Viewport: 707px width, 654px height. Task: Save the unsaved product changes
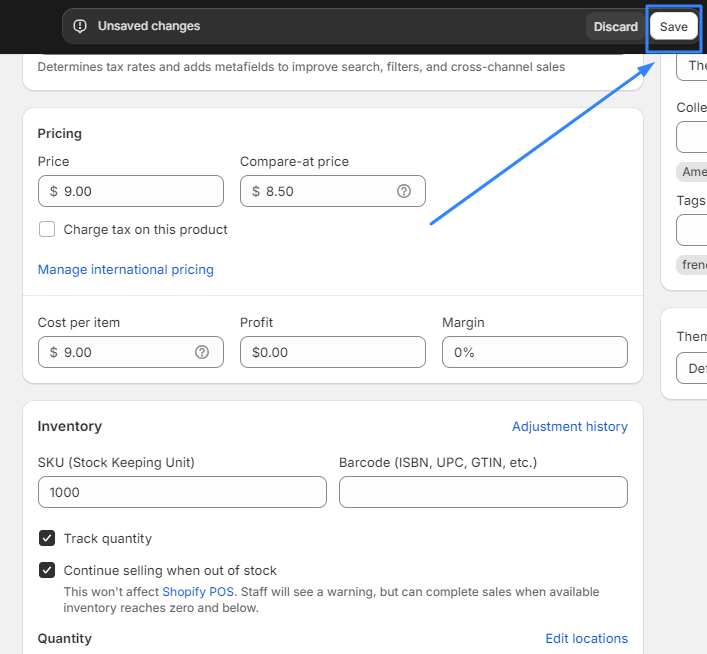(x=674, y=27)
